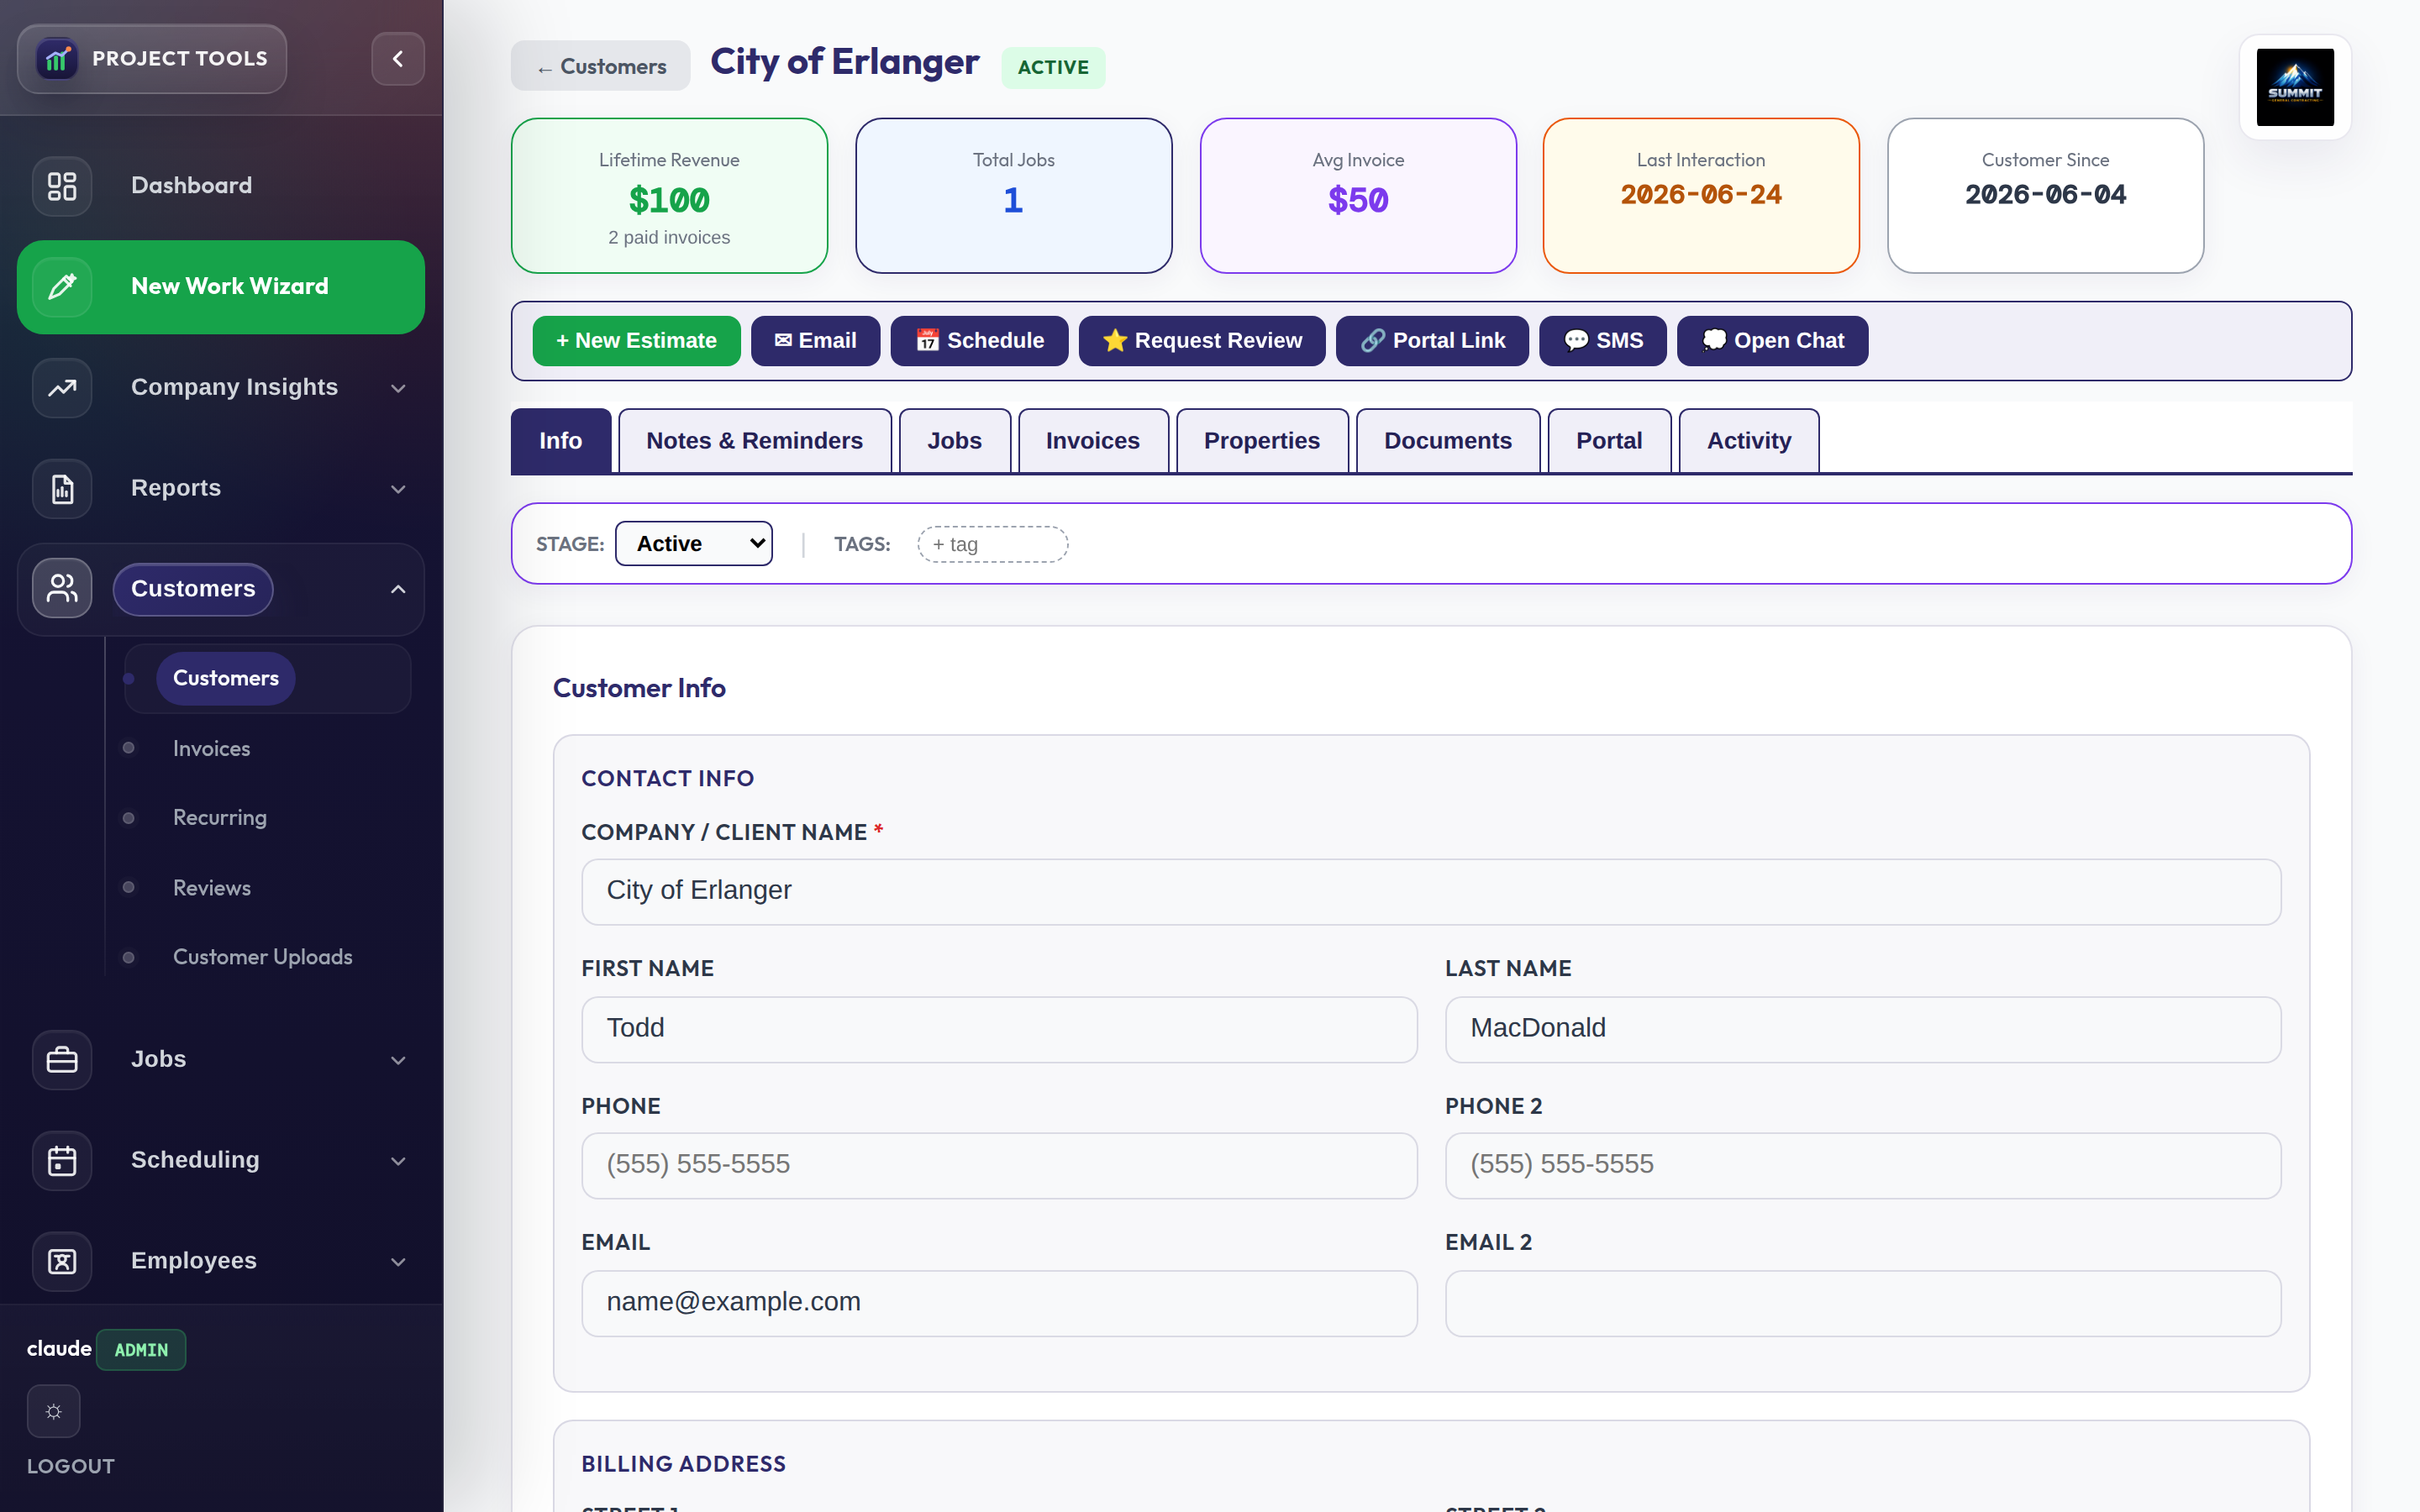The height and width of the screenshot is (1512, 2420).
Task: Switch to the Properties tab
Action: click(1262, 441)
